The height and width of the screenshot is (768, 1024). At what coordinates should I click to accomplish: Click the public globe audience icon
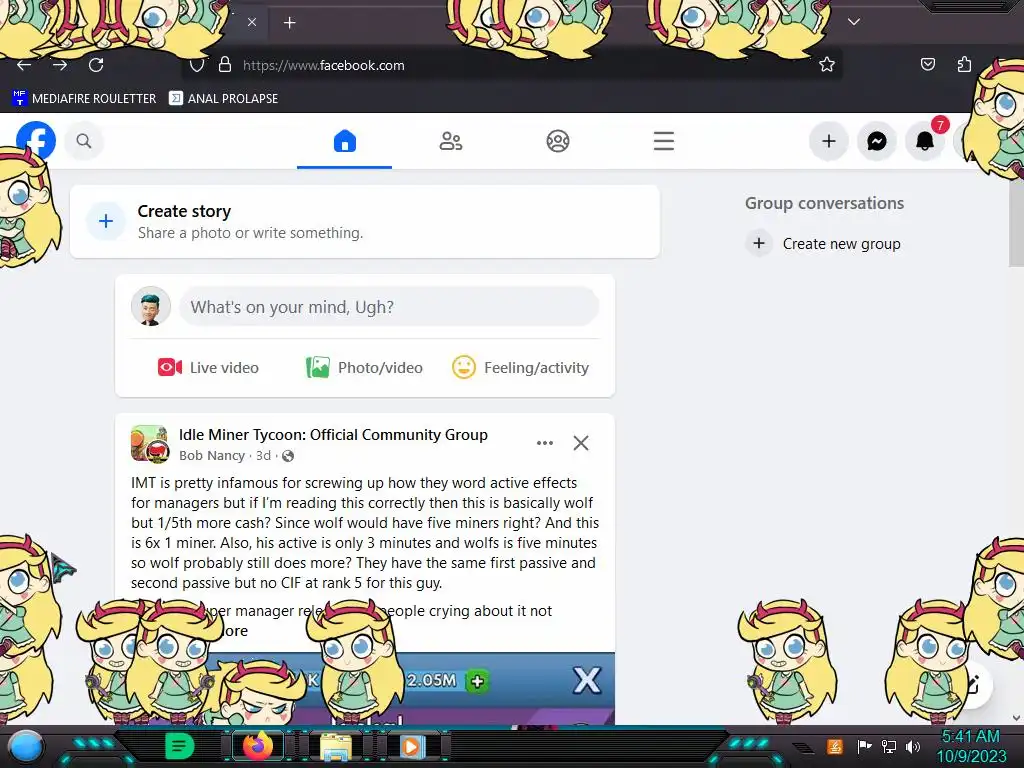pyautogui.click(x=288, y=456)
